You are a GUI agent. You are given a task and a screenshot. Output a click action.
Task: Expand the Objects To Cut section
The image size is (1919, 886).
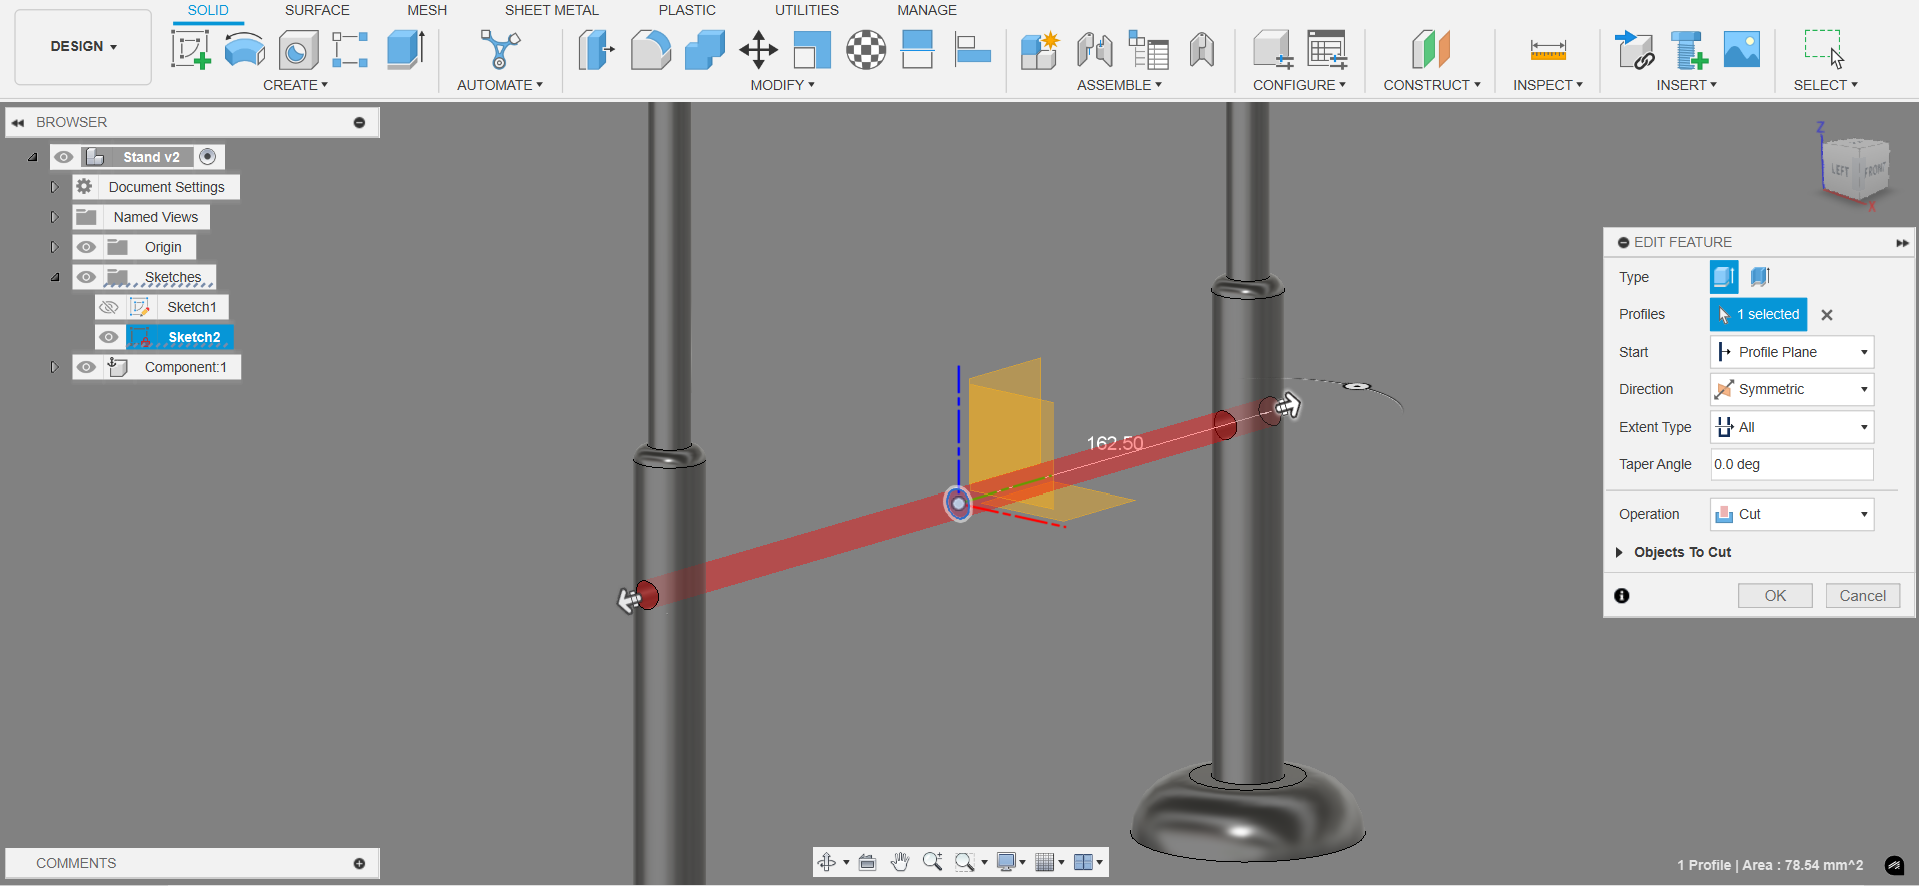[x=1619, y=552]
